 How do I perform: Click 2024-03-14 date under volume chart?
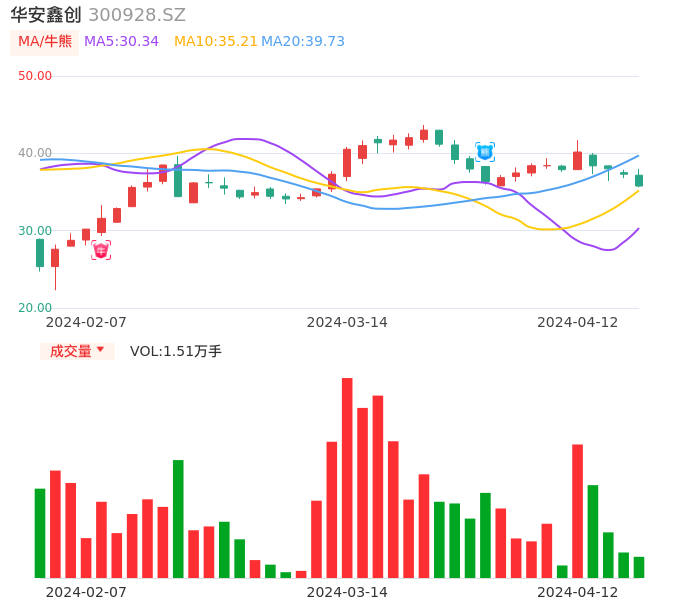tap(347, 592)
